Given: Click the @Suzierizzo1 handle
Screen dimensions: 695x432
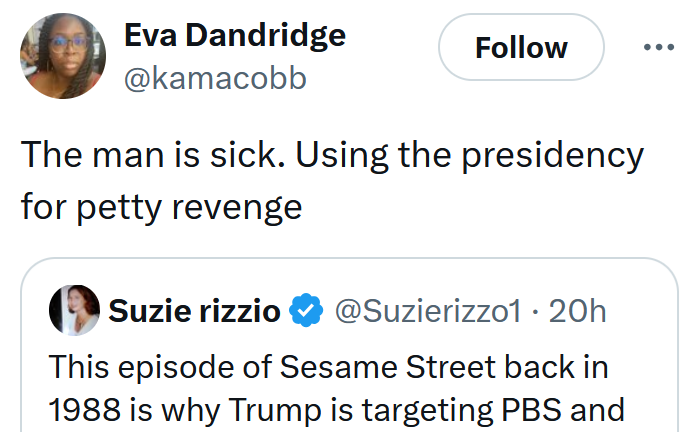Looking at the screenshot, I should [427, 311].
